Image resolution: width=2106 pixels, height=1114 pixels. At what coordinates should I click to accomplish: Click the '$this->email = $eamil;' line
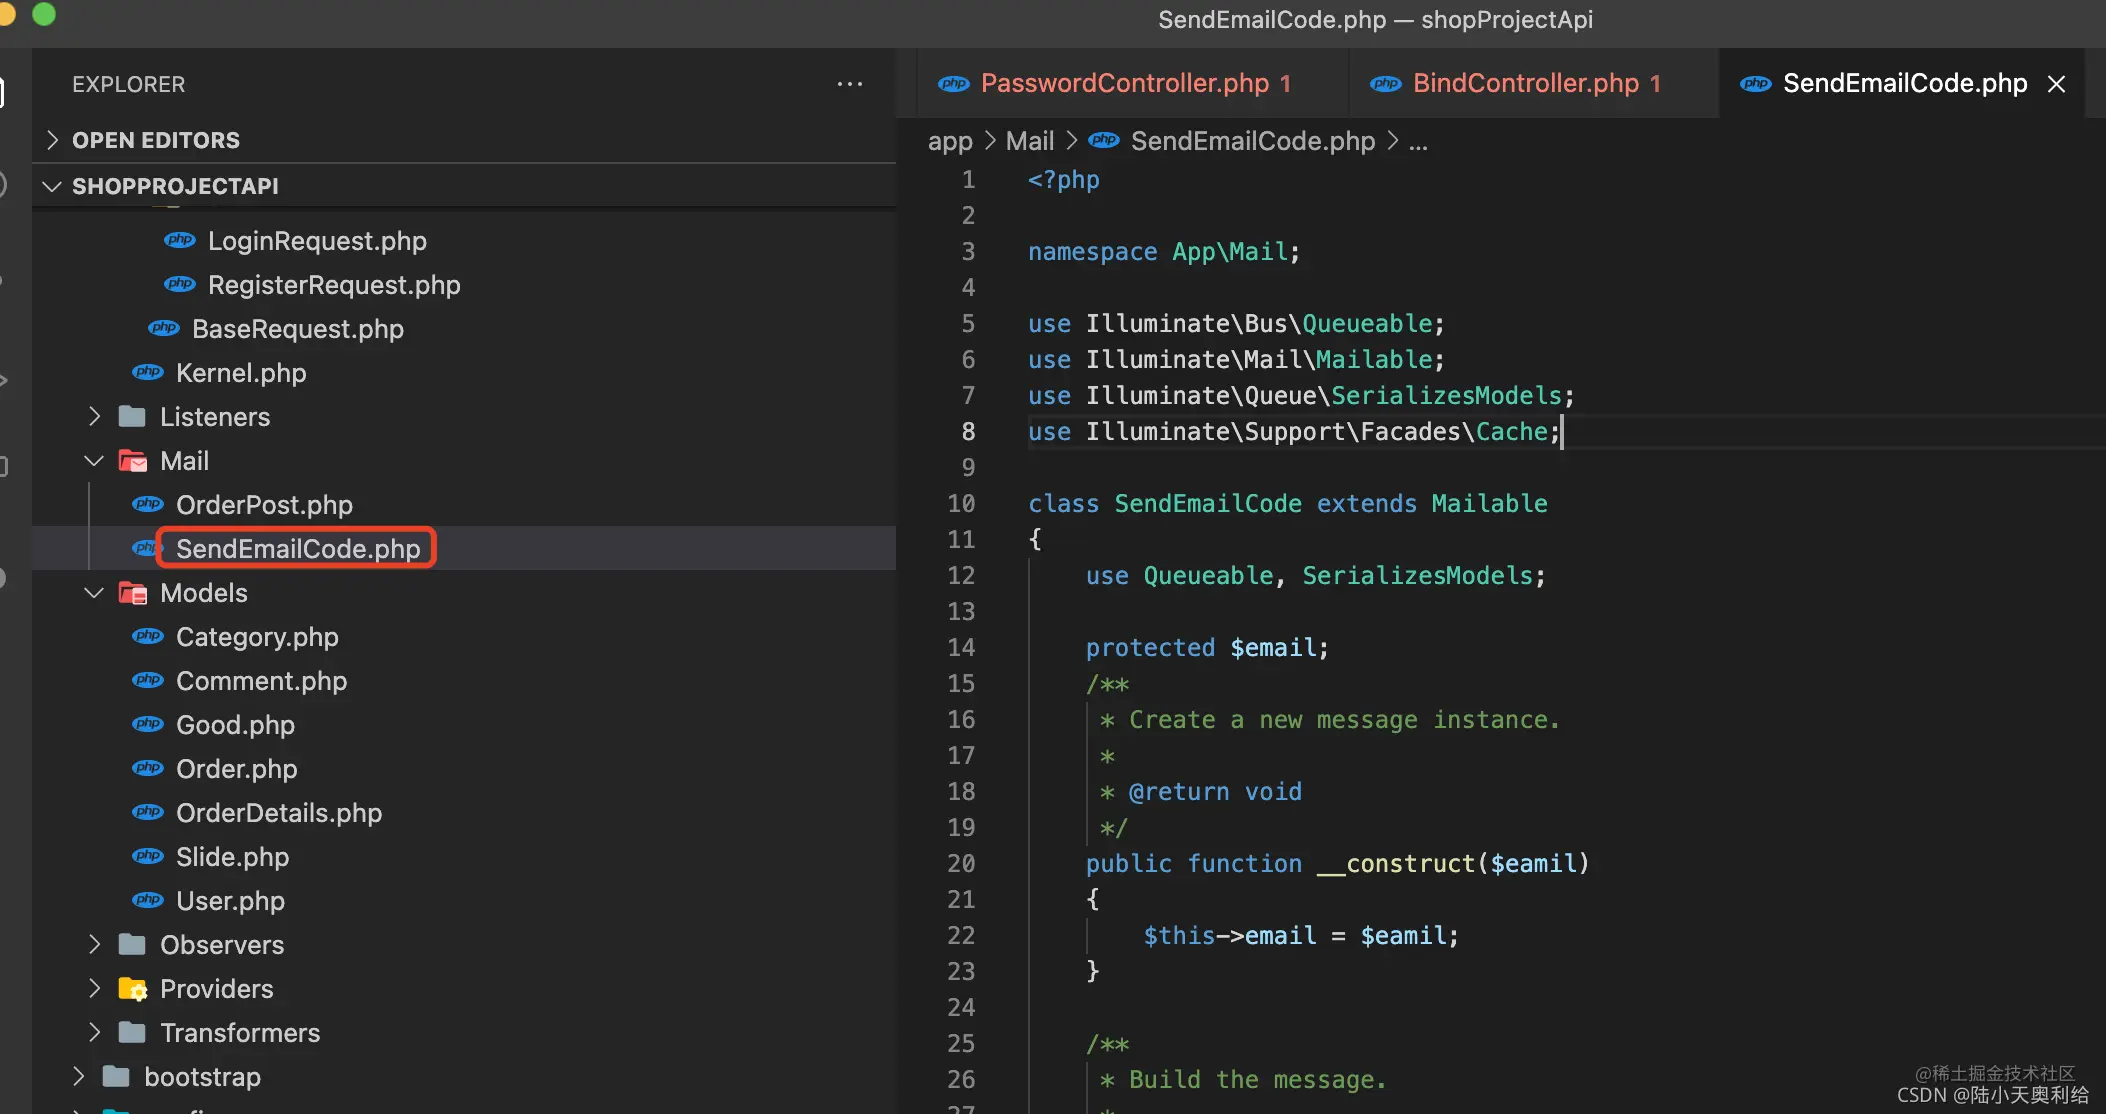click(x=1301, y=936)
